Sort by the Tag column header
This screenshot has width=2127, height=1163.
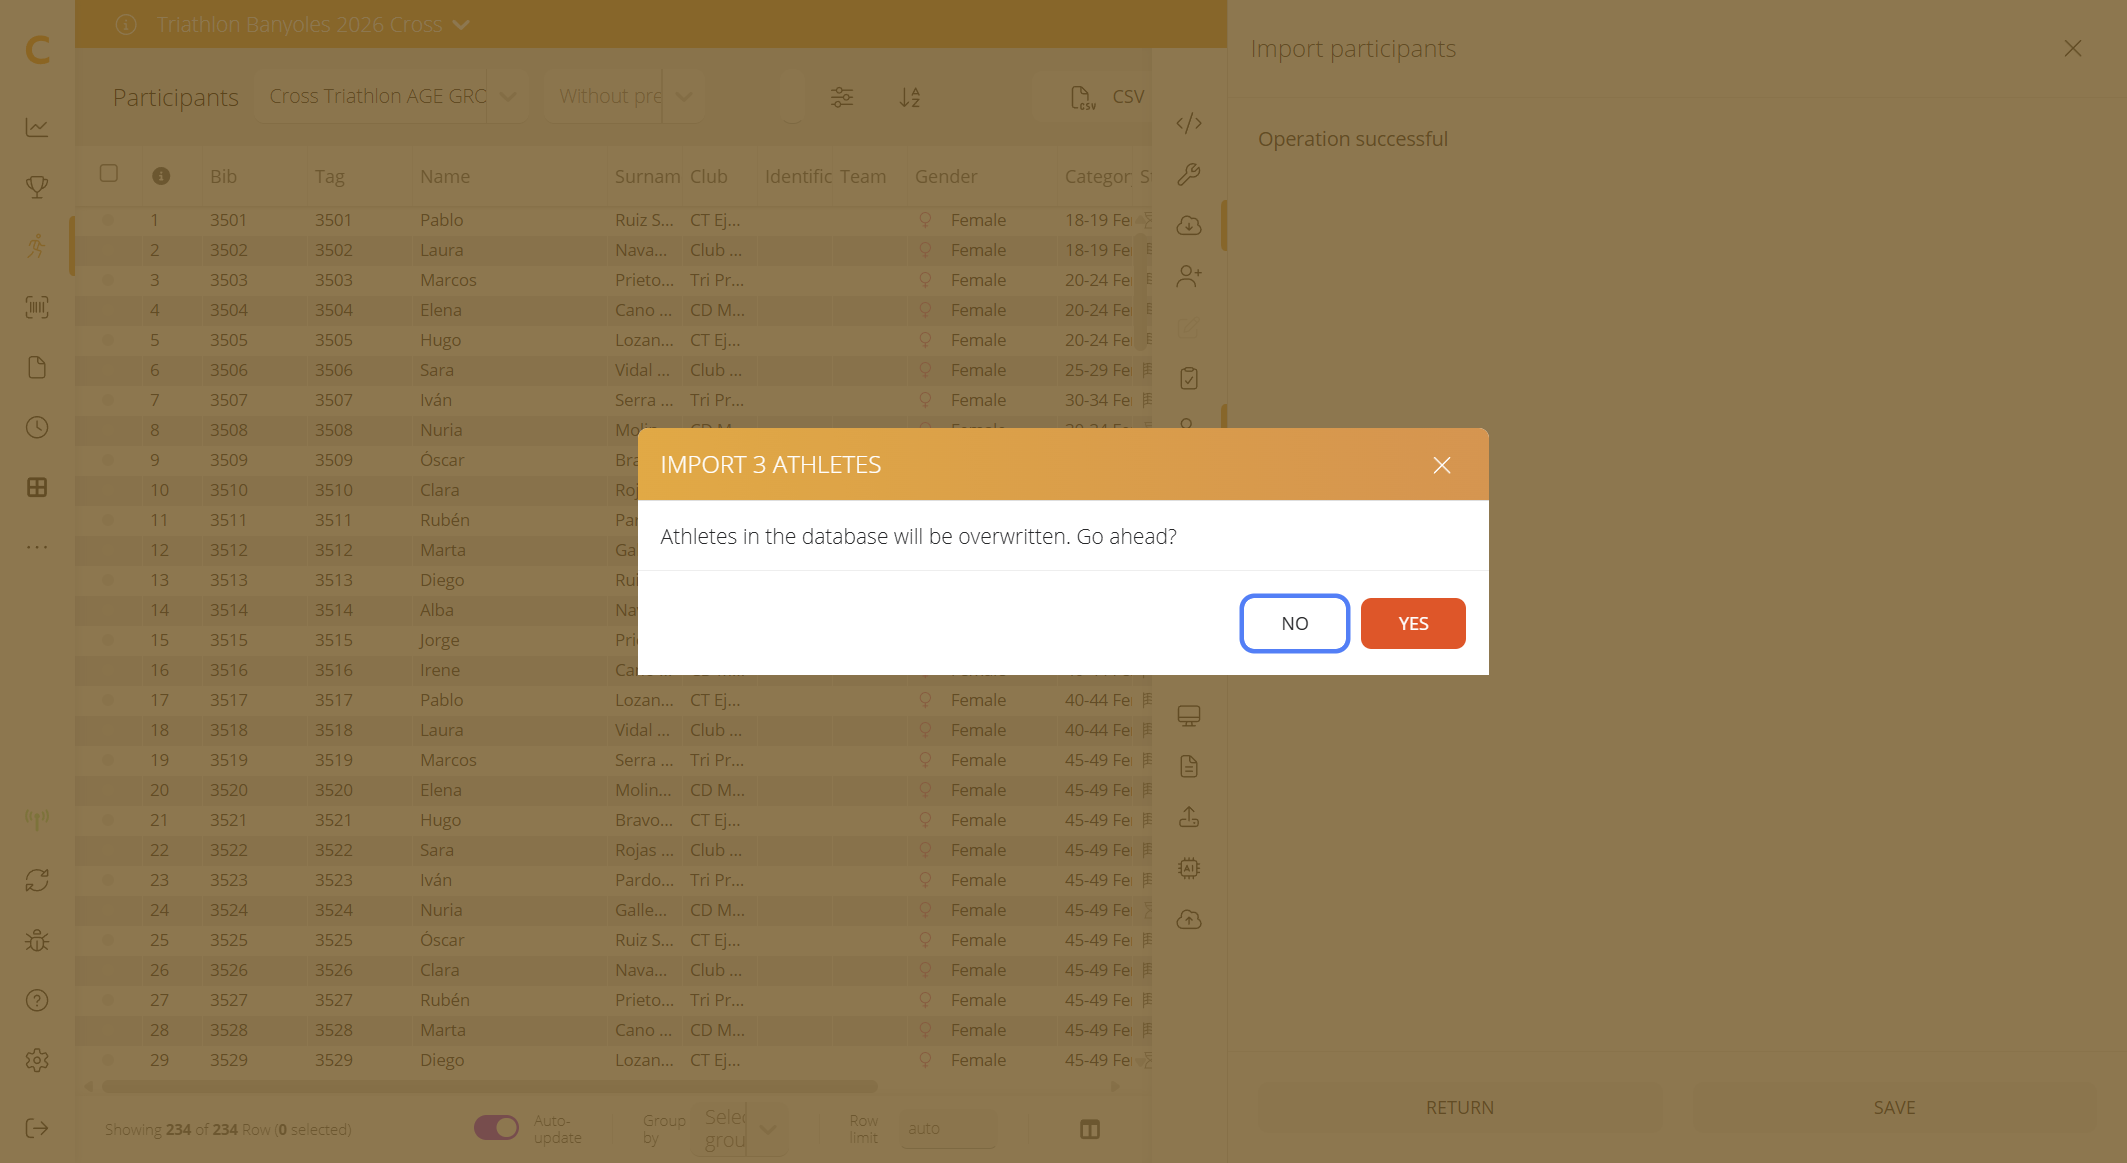[329, 176]
